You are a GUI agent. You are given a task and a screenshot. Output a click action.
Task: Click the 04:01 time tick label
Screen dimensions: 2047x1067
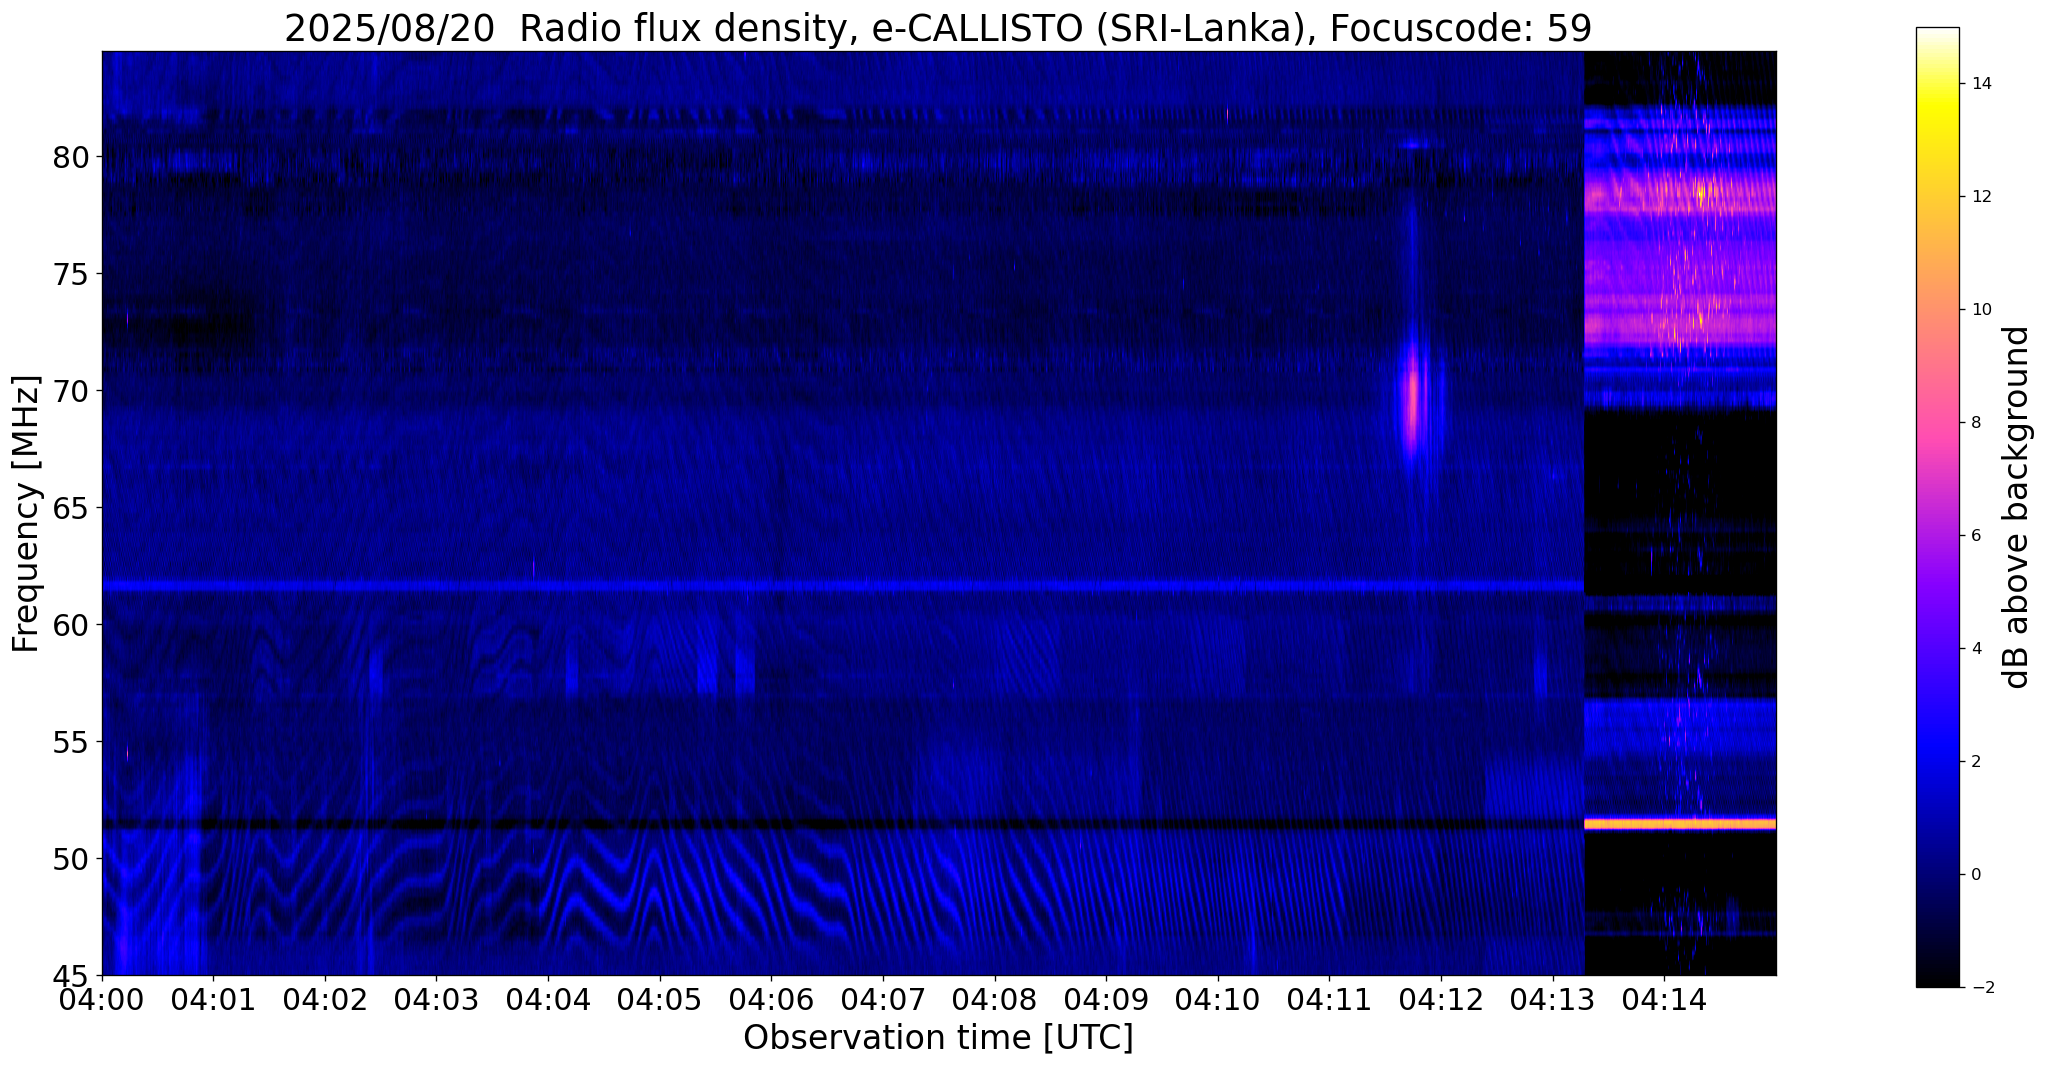click(213, 999)
